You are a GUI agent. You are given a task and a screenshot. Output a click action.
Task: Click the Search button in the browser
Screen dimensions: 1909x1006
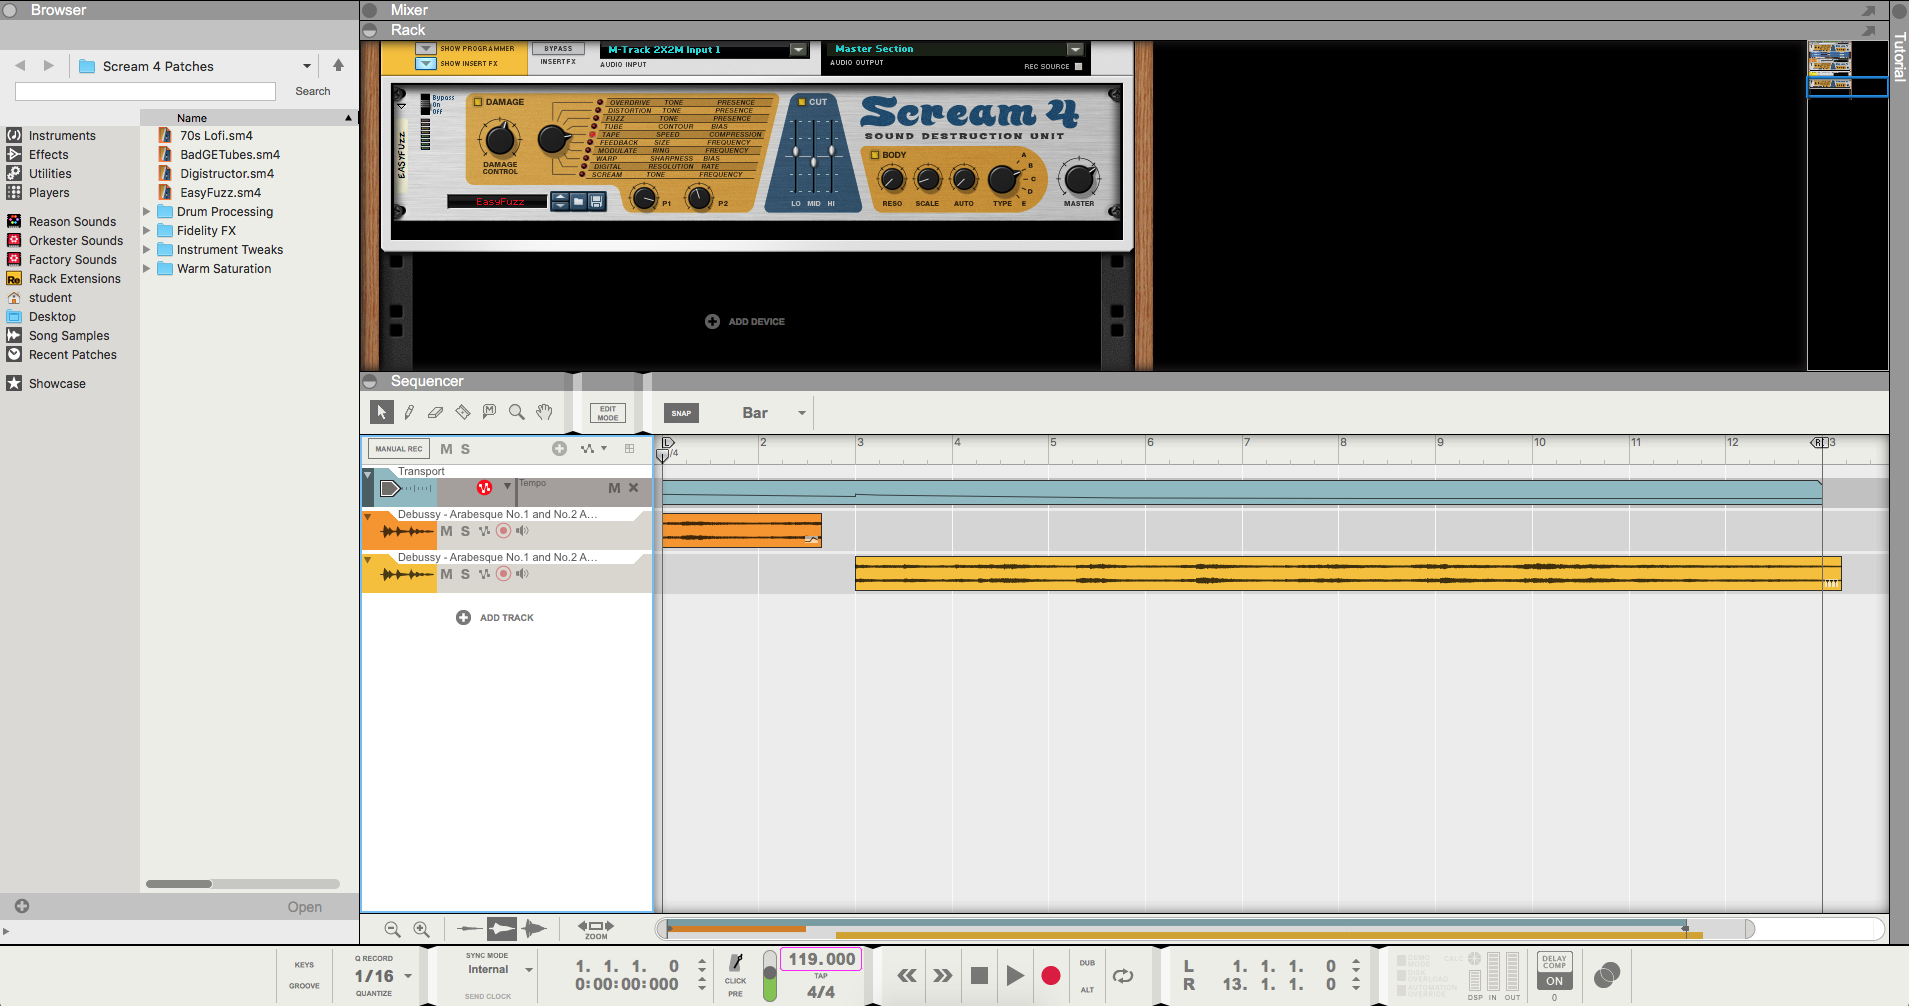click(x=313, y=91)
